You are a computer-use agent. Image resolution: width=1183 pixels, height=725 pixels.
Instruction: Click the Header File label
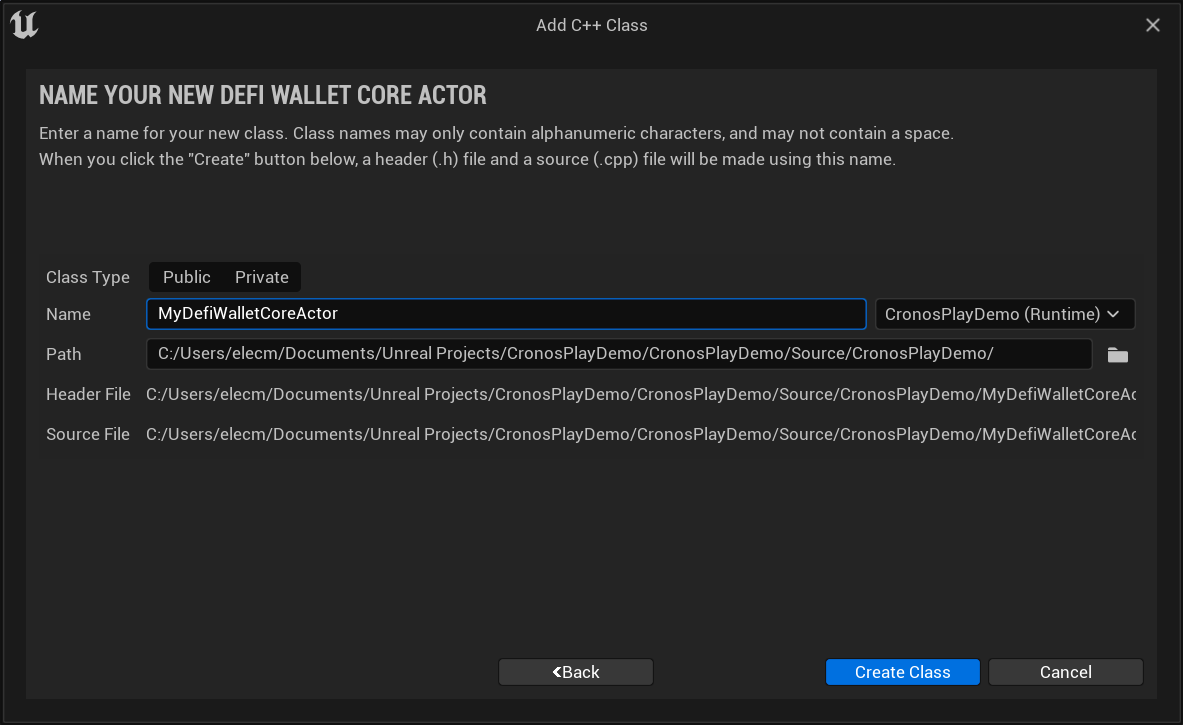coord(88,394)
